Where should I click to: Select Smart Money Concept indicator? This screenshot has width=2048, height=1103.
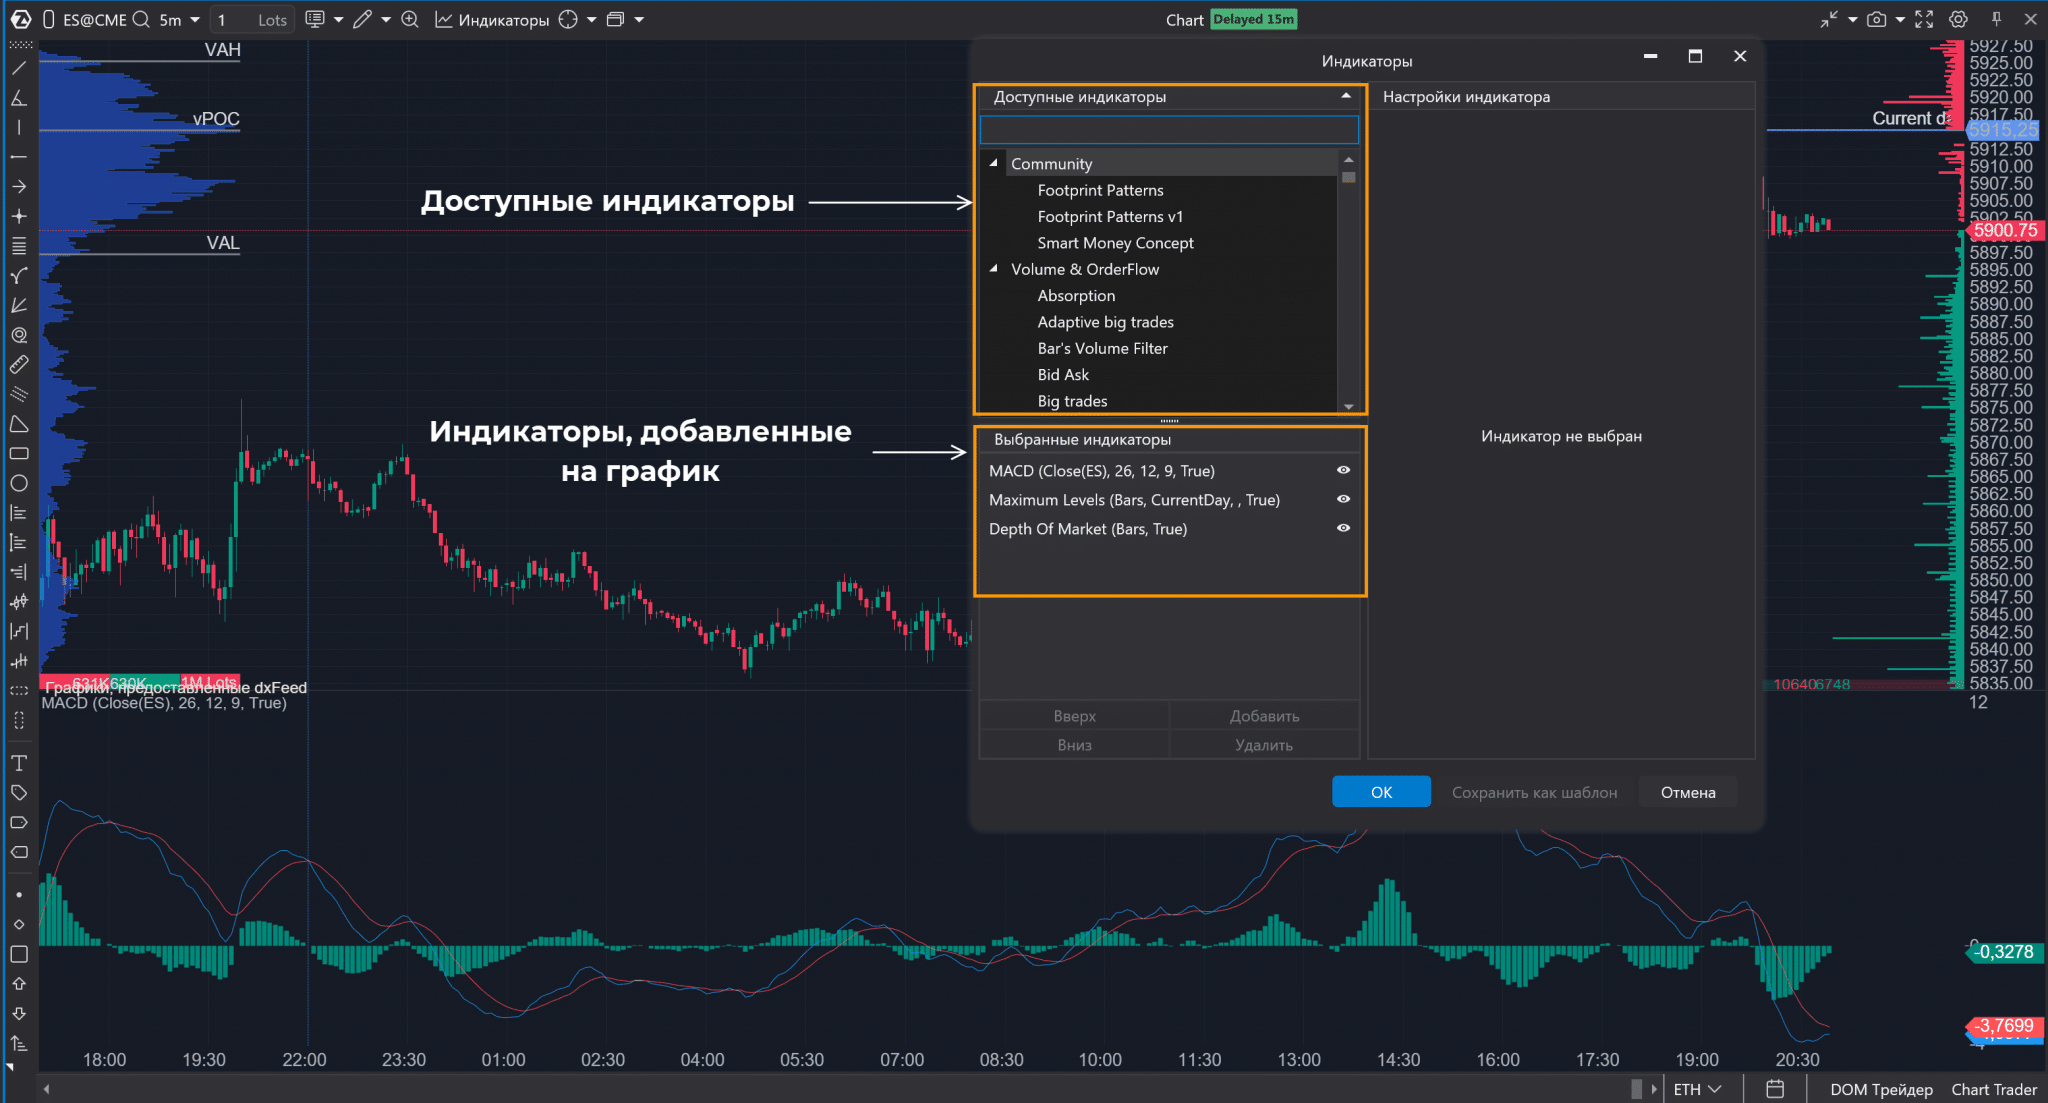pyautogui.click(x=1115, y=243)
